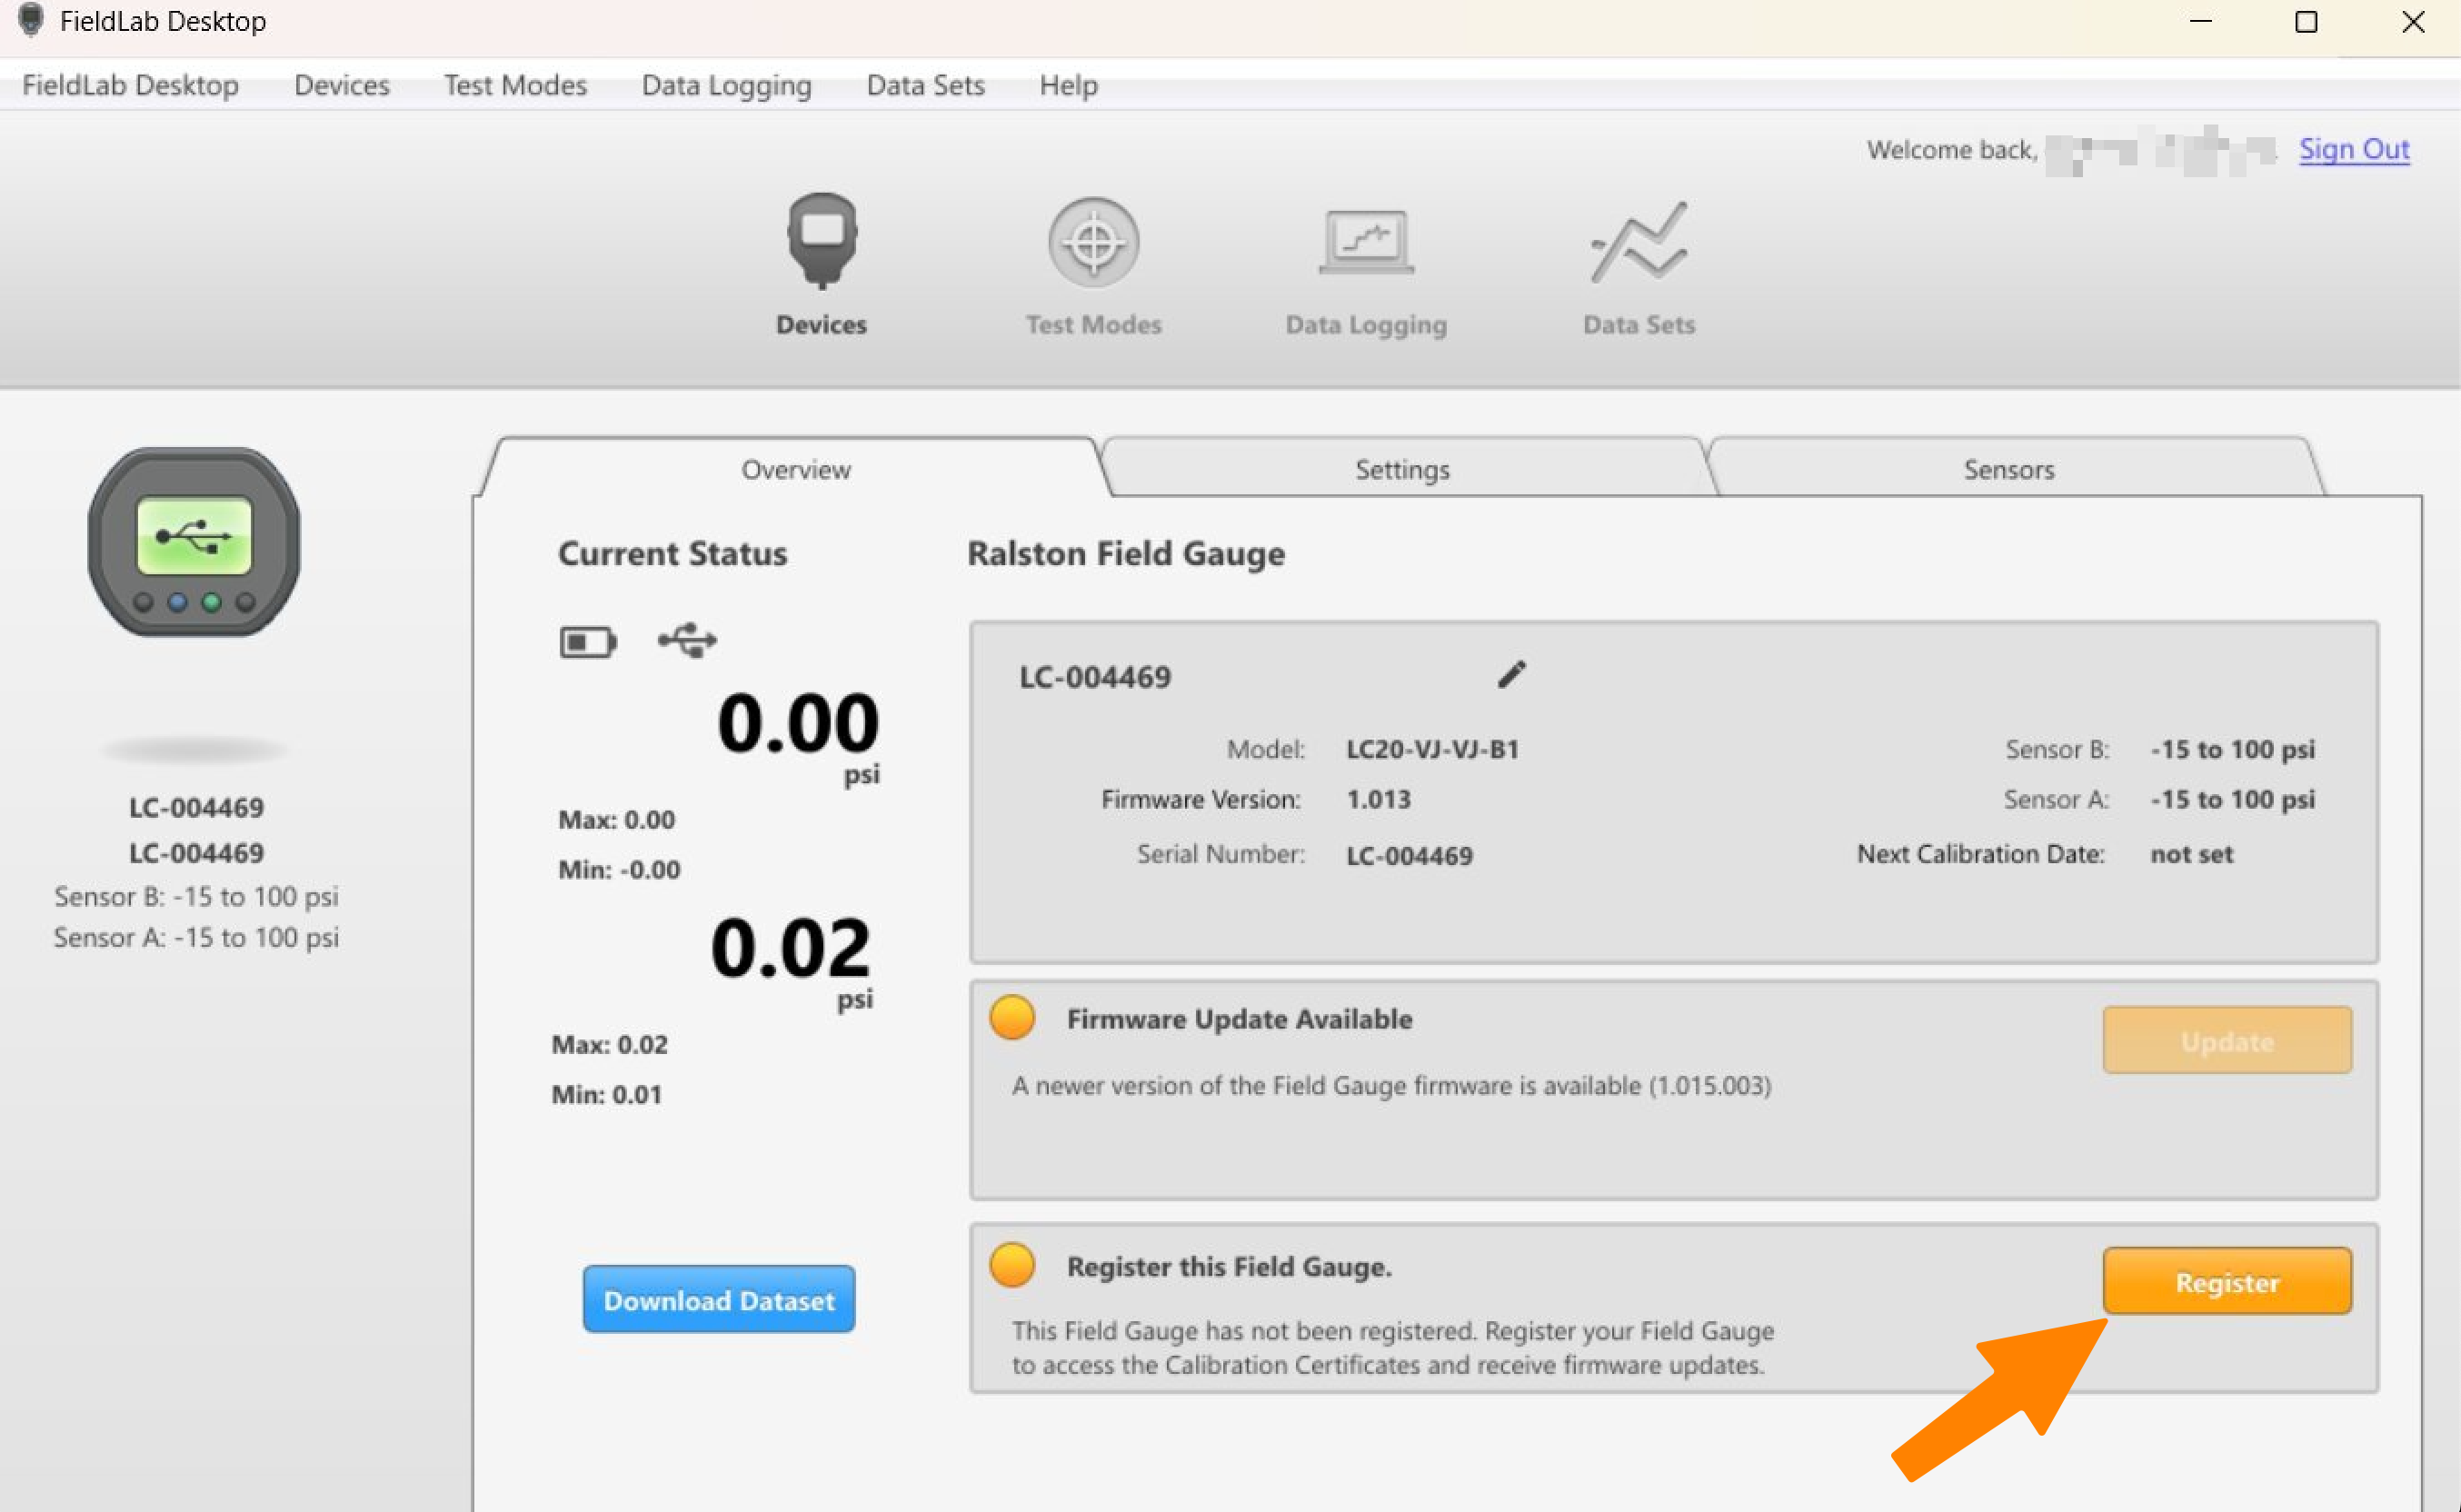
Task: Open the Data Logging menu
Action: tap(726, 85)
